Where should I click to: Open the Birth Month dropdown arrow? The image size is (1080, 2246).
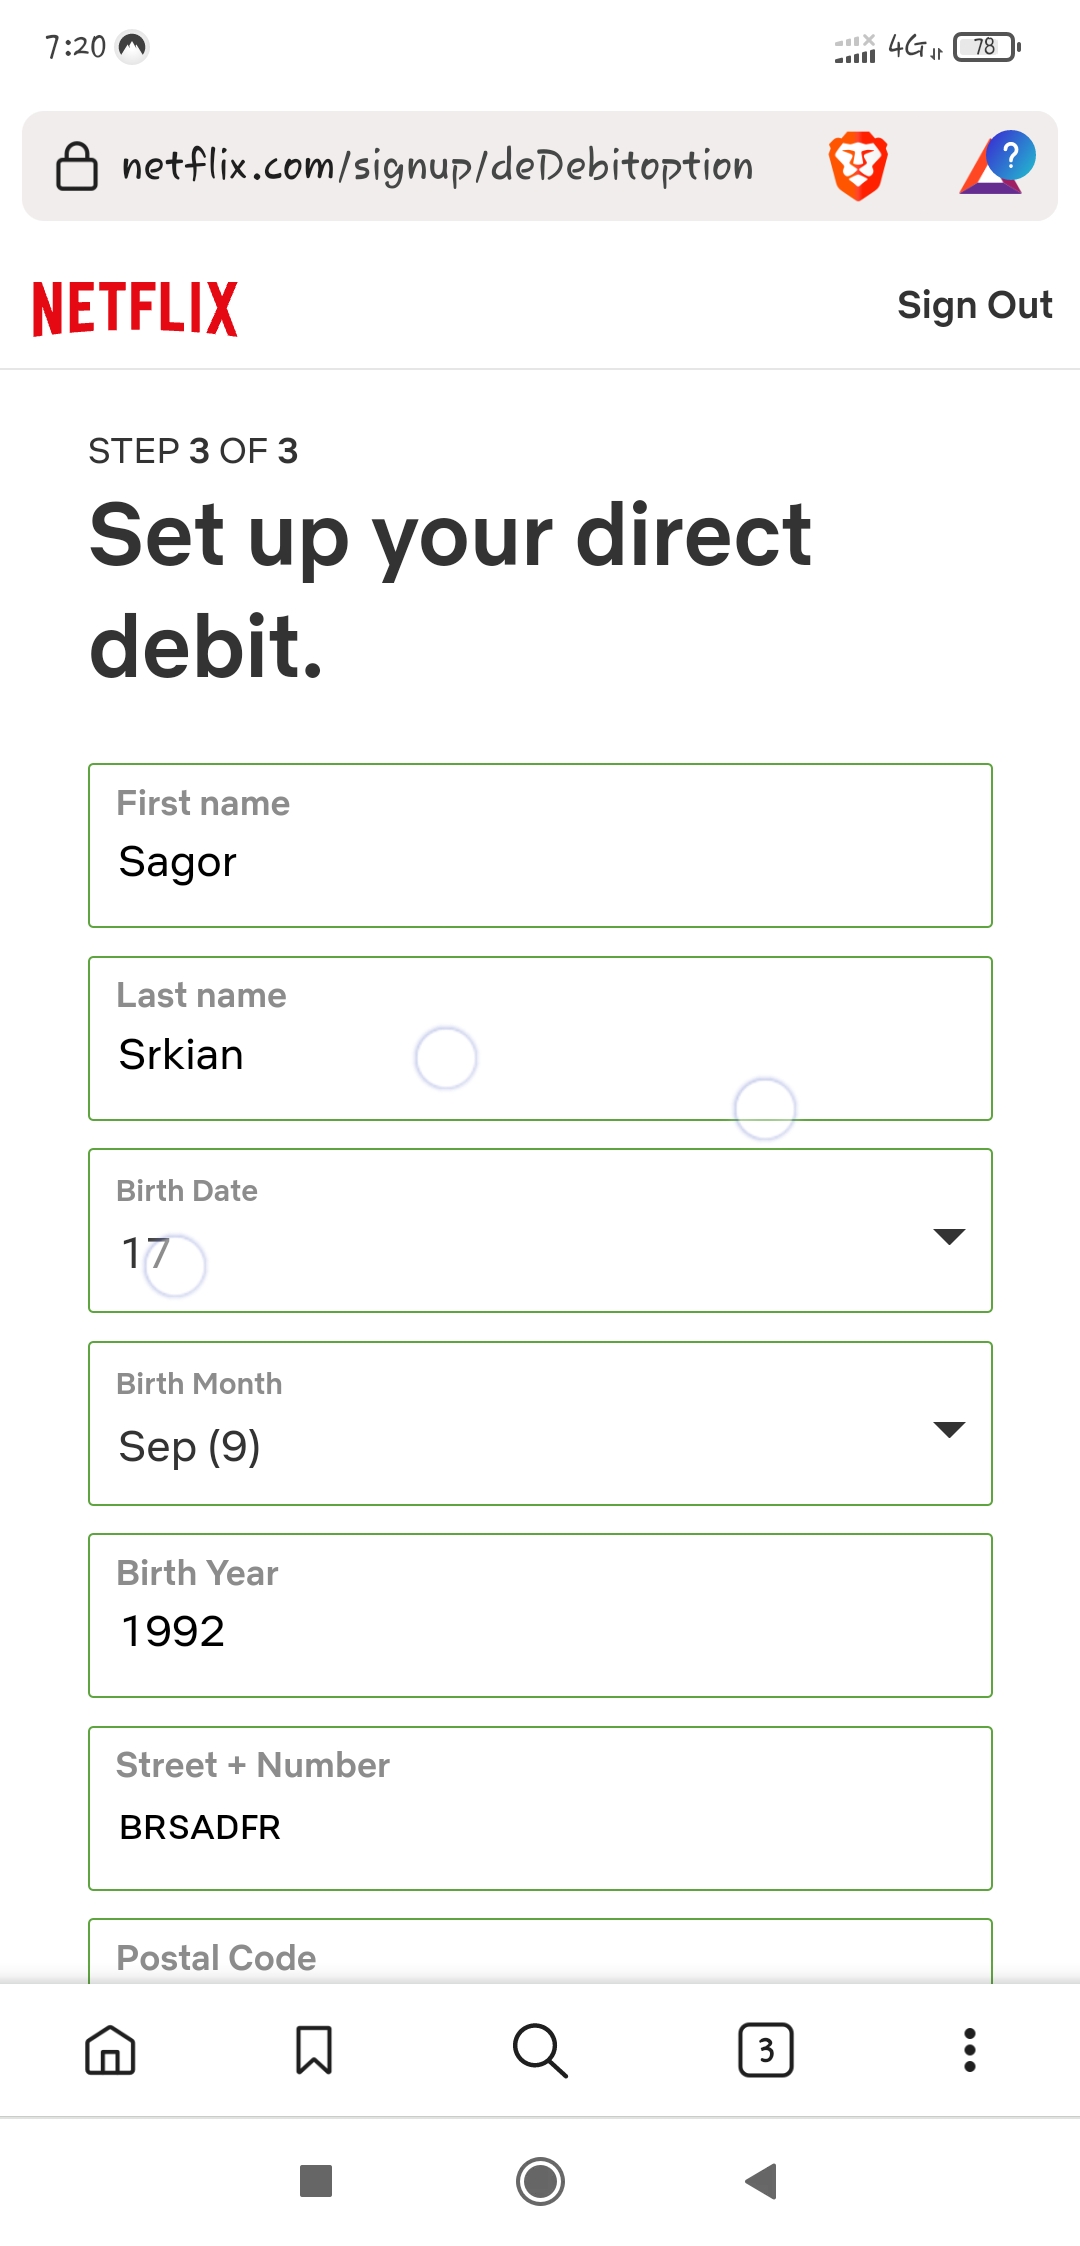point(948,1429)
